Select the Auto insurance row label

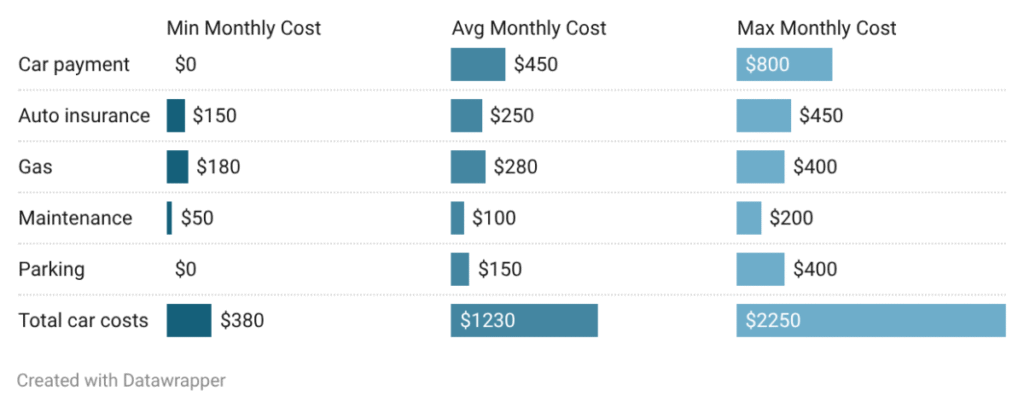coord(84,116)
